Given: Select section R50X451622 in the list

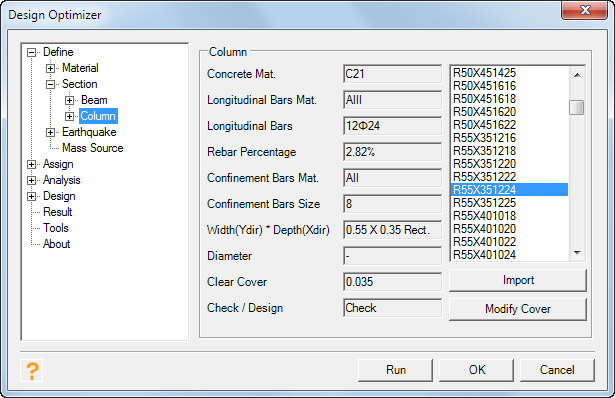Looking at the screenshot, I should (509, 125).
